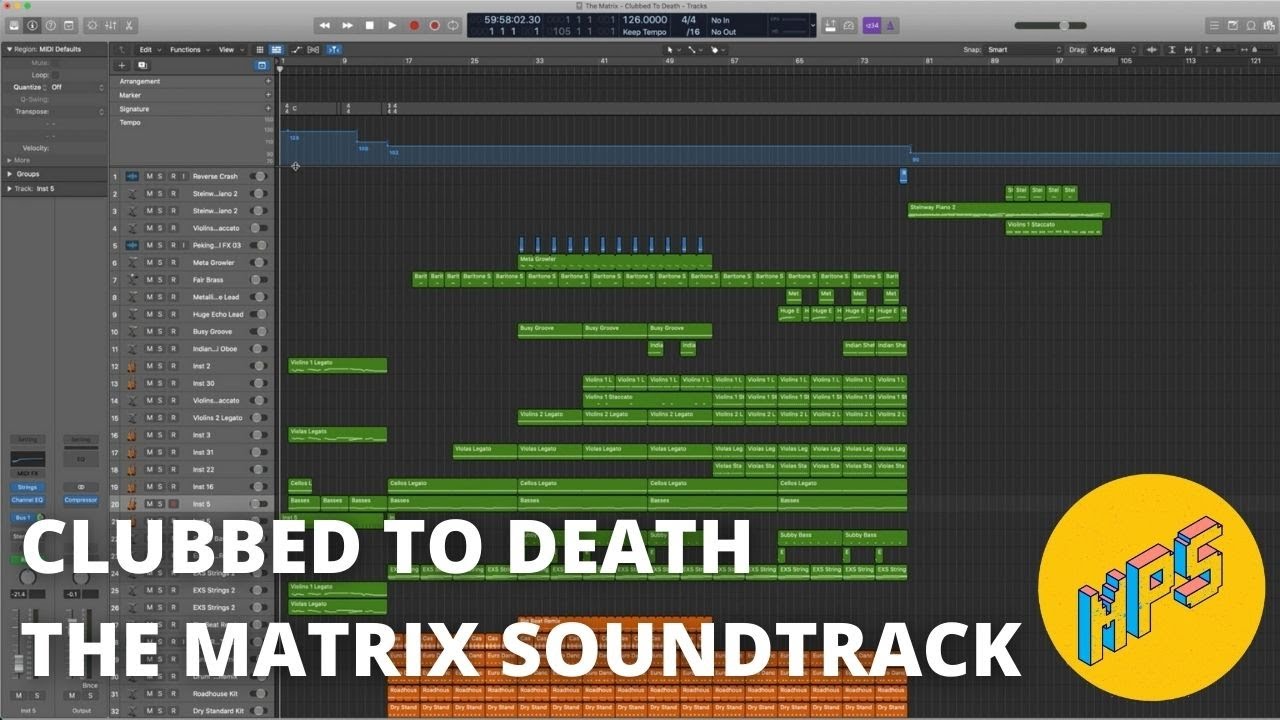
Task: Open the Snap Smart dropdown
Action: [1024, 49]
